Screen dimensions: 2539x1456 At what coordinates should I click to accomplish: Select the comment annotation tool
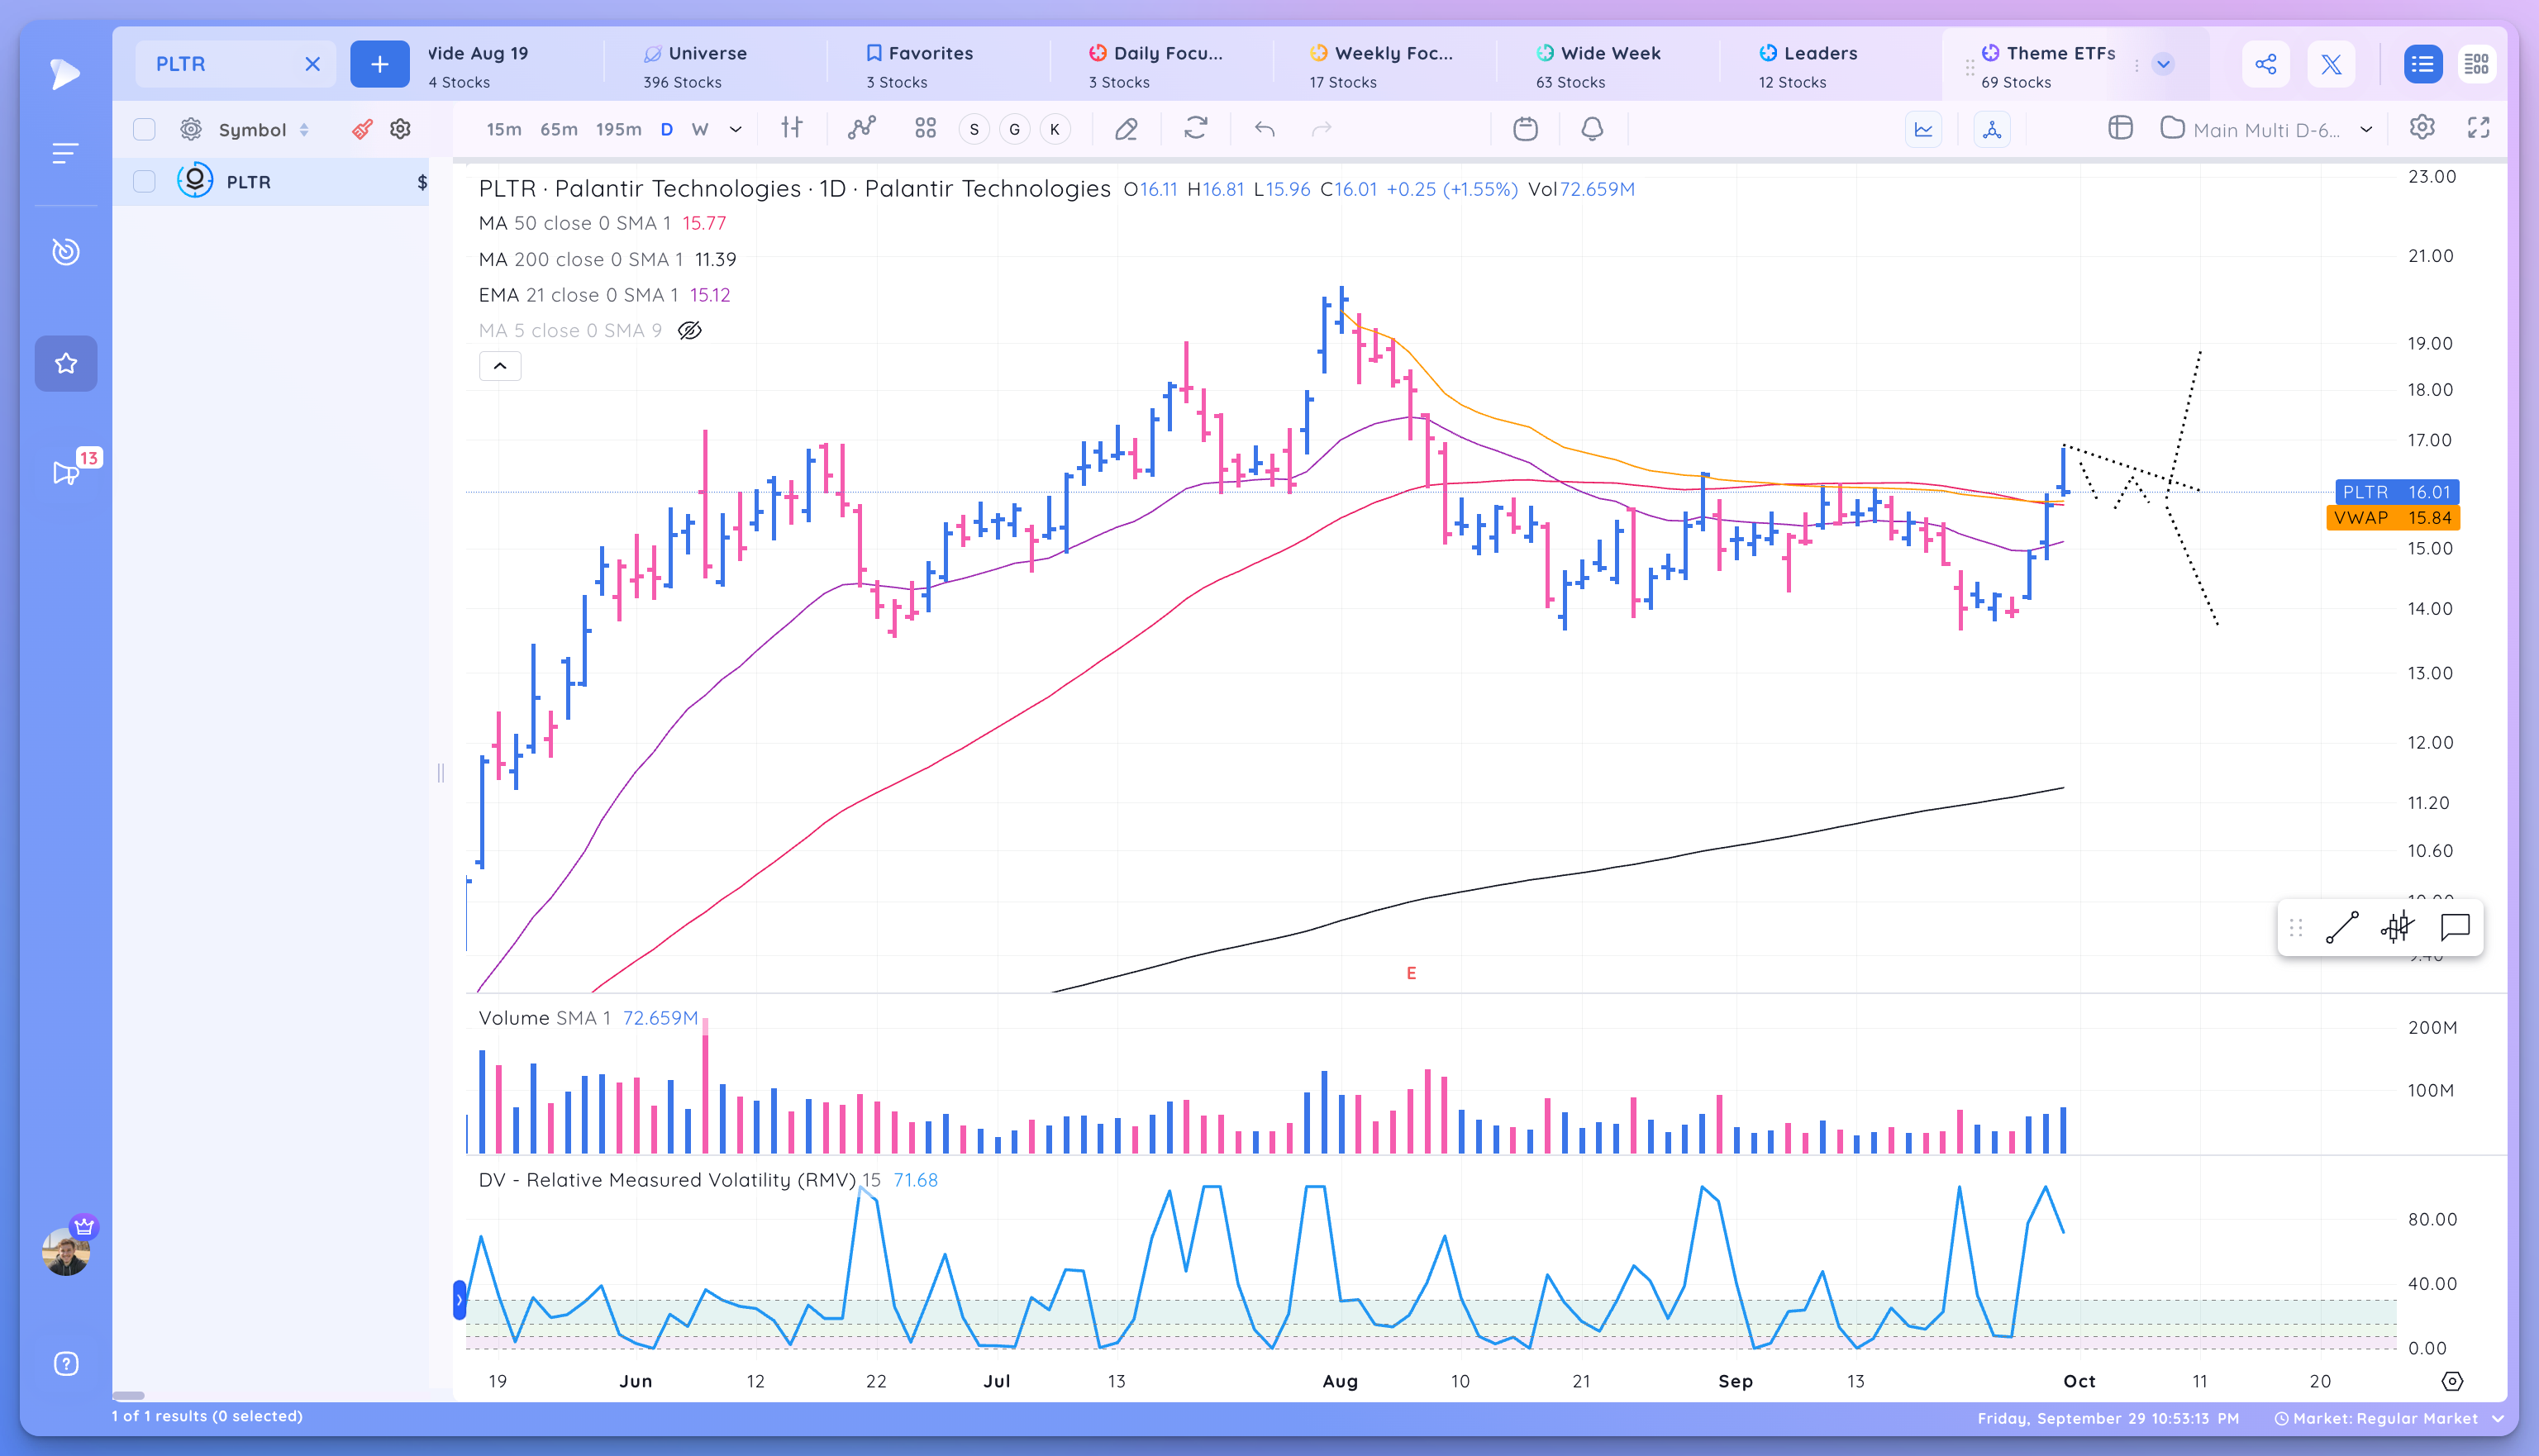[2455, 928]
